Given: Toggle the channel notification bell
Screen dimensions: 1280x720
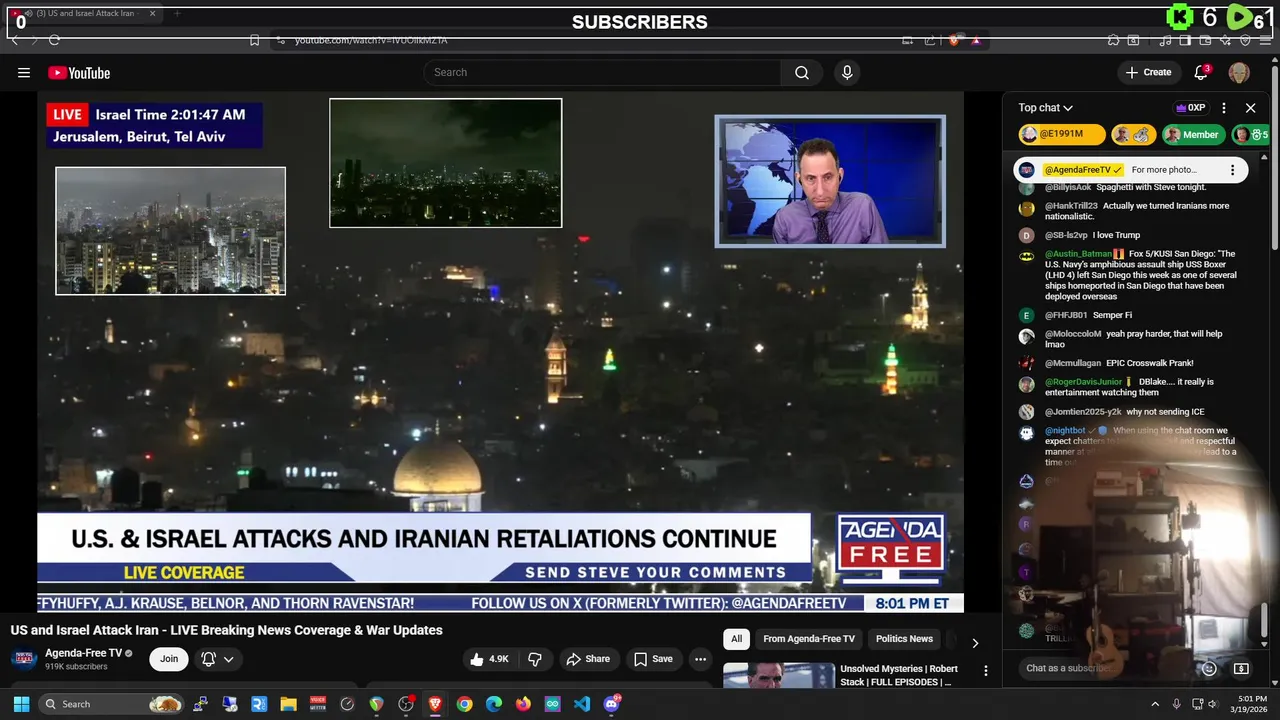Looking at the screenshot, I should pos(208,659).
